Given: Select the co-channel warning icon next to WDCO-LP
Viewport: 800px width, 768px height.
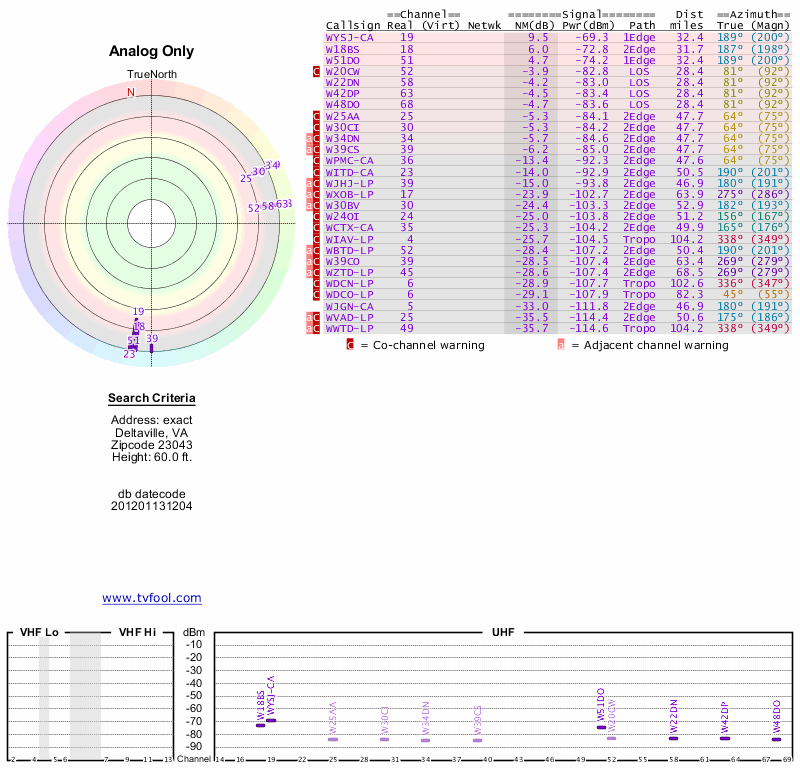Looking at the screenshot, I should coord(316,294).
